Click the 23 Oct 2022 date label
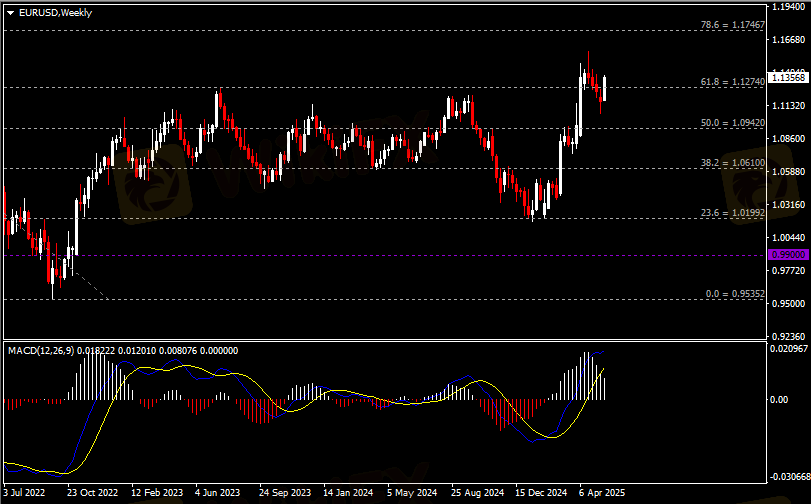811x504 pixels. [93, 493]
